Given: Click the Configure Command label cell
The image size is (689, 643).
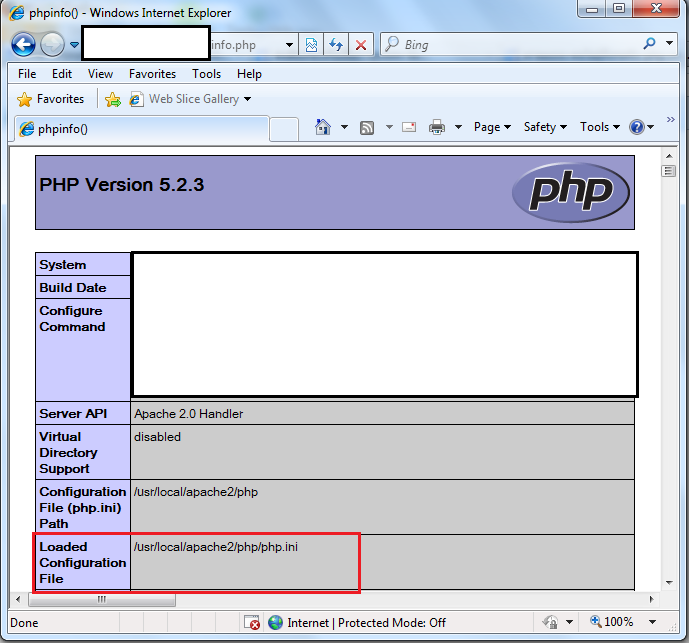Looking at the screenshot, I should (83, 350).
